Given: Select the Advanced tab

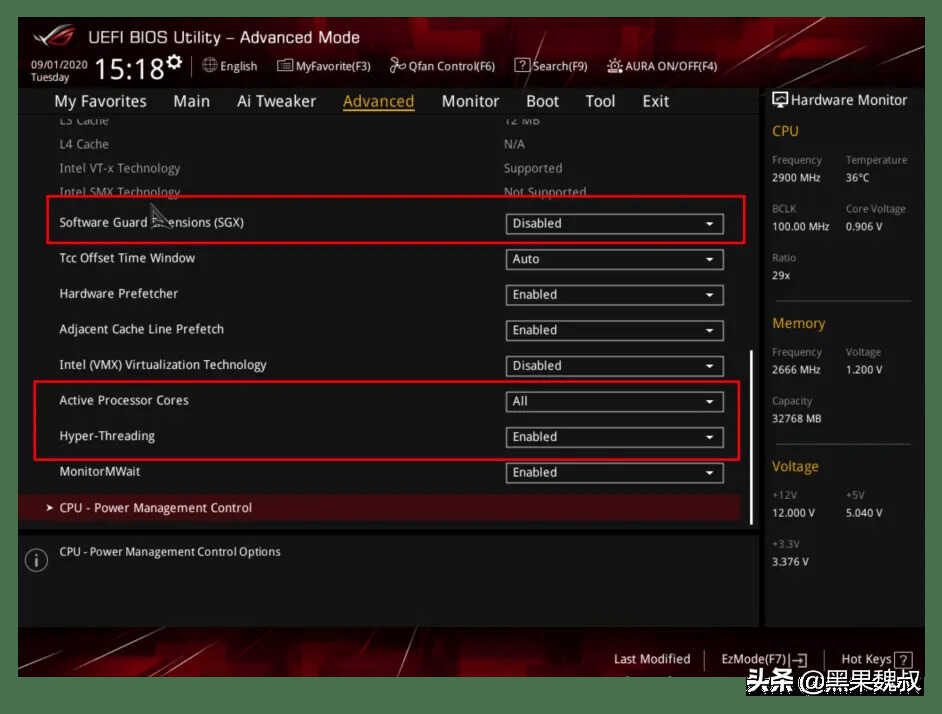Looking at the screenshot, I should [x=378, y=101].
